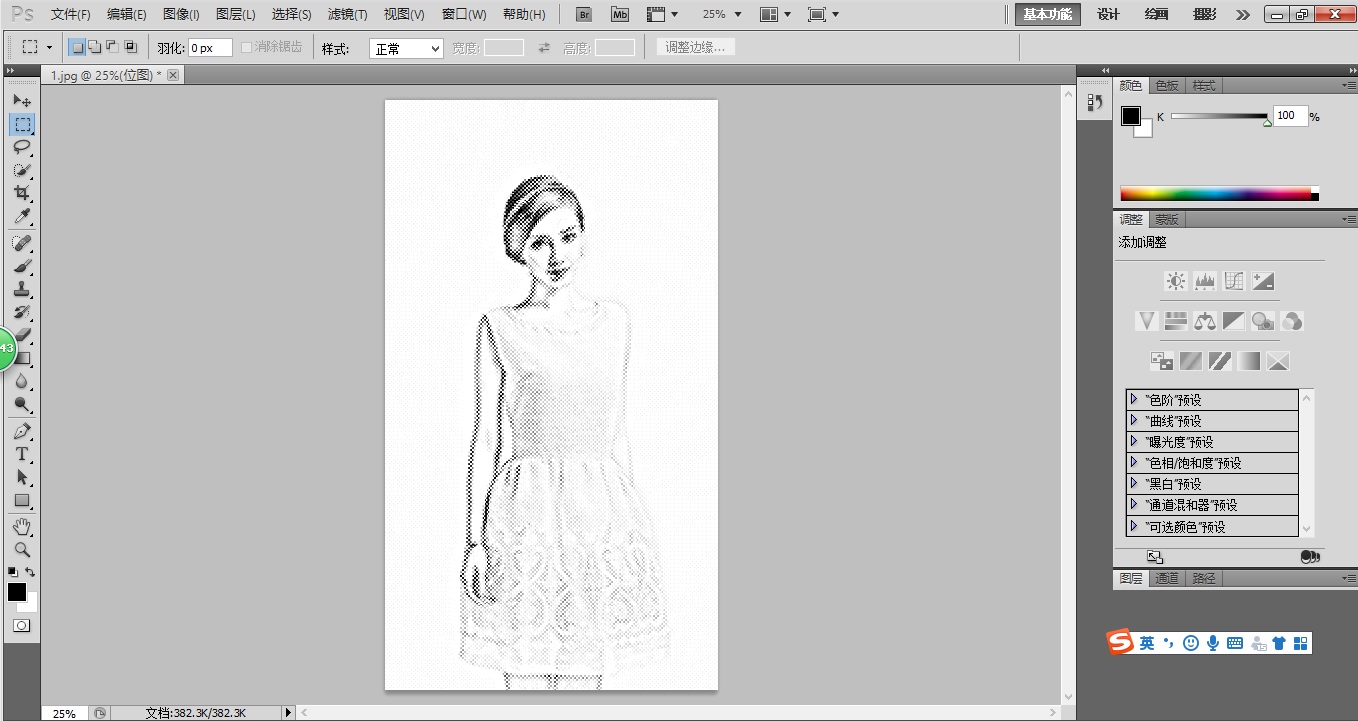Select the Hand tool
Screen dimensions: 1358x721
(22, 526)
